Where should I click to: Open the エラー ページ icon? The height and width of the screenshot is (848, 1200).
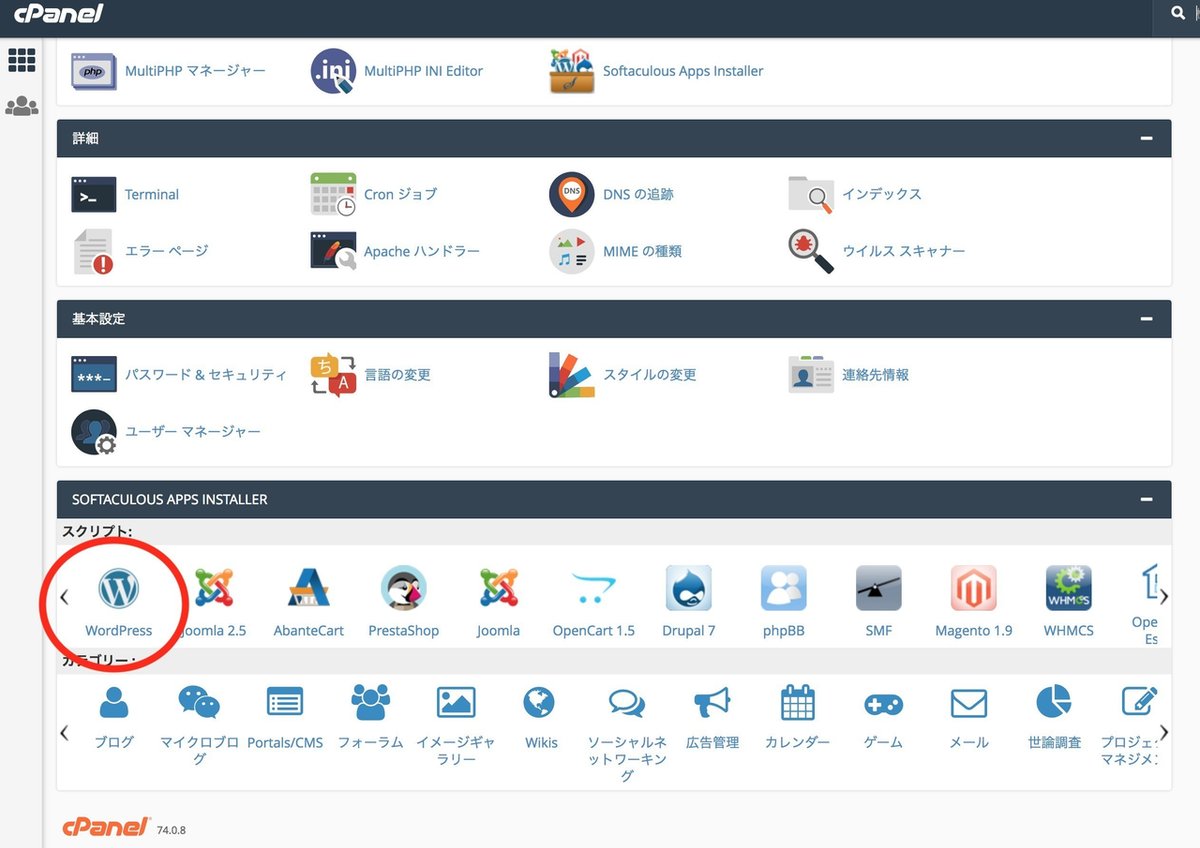[x=94, y=251]
